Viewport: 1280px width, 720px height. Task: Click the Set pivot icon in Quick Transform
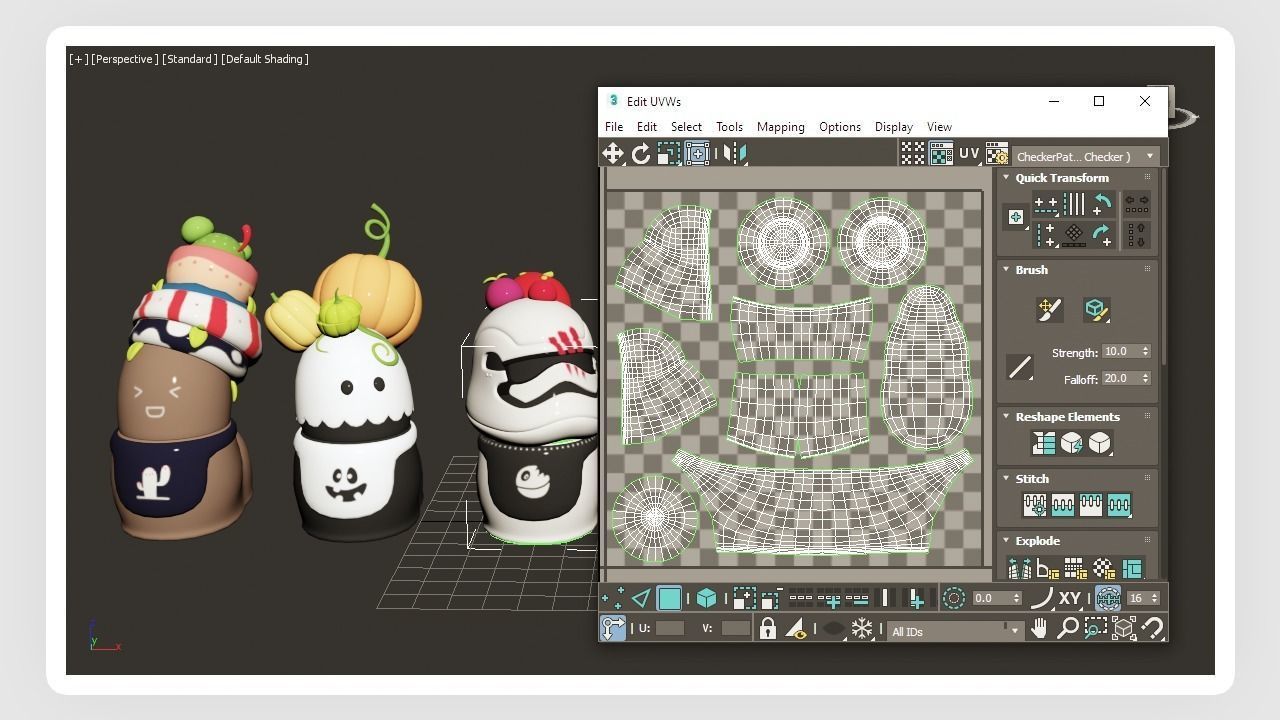pyautogui.click(x=1016, y=217)
